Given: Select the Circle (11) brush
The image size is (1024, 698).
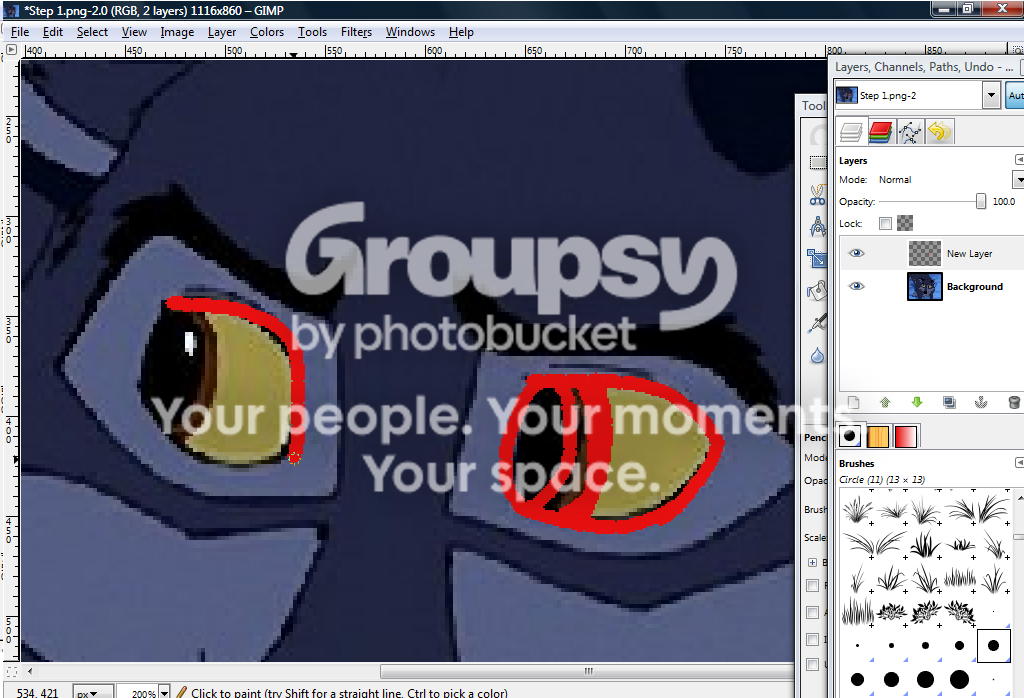Looking at the screenshot, I should coord(993,646).
